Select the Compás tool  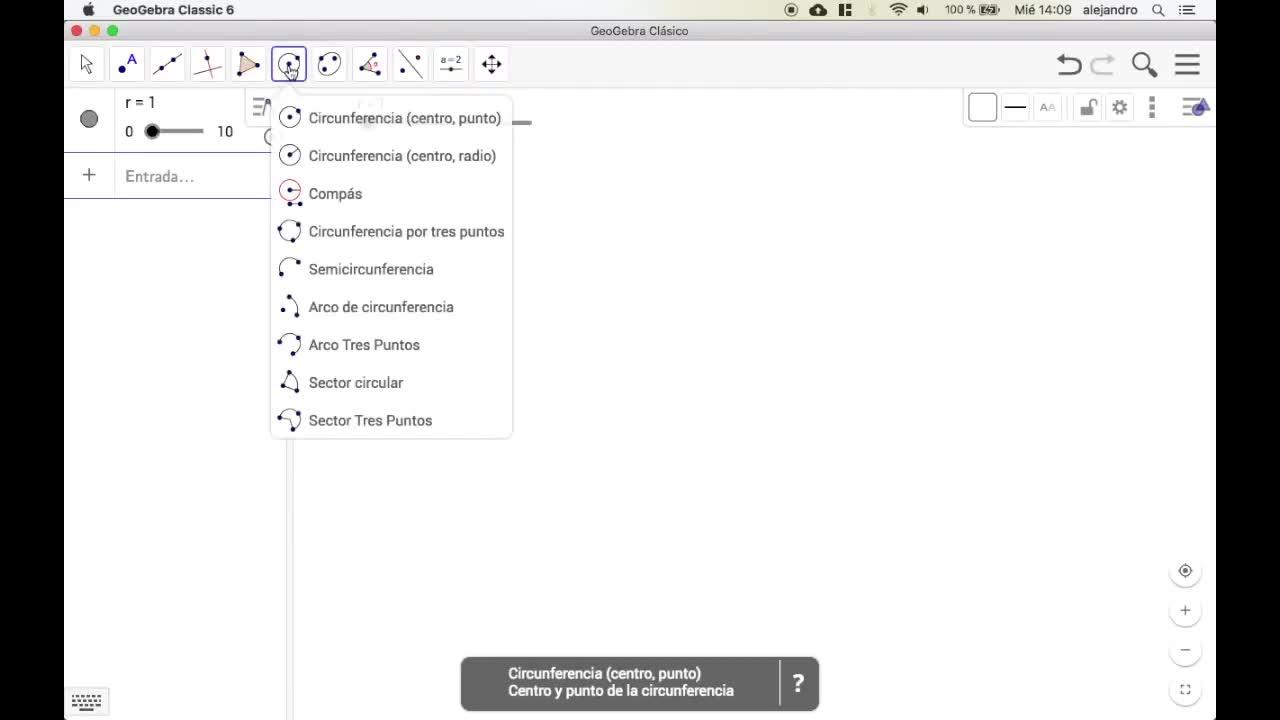click(391, 194)
